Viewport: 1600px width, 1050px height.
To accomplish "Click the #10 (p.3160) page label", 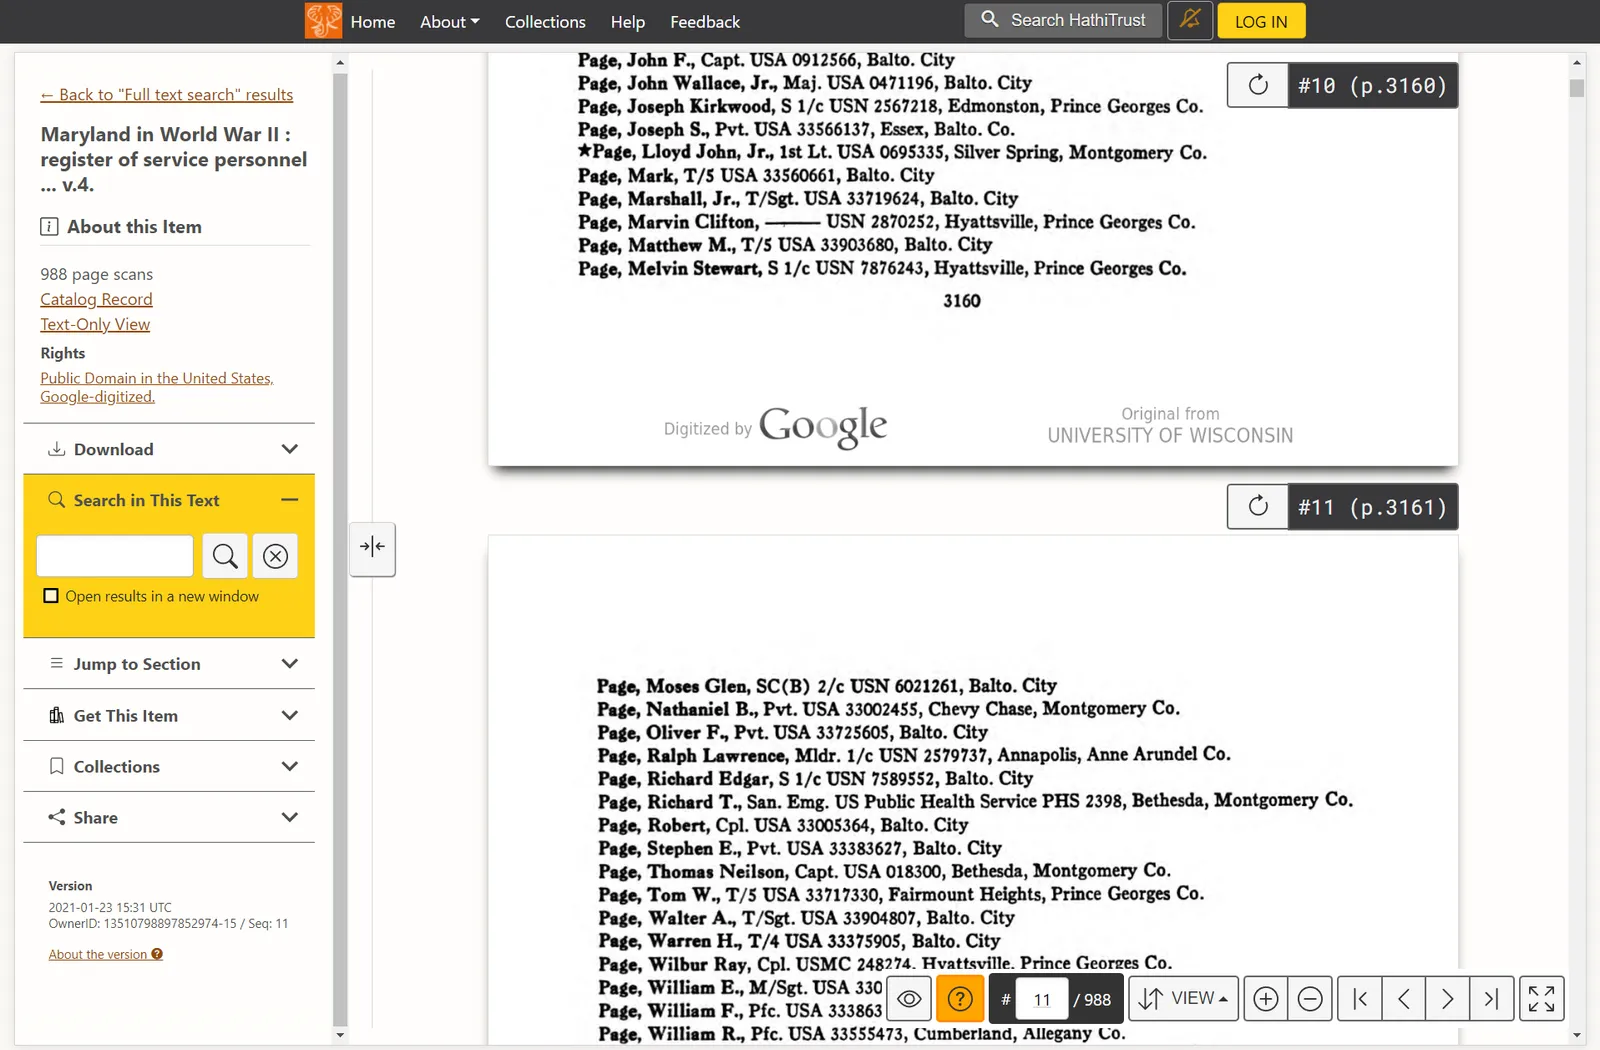I will point(1372,86).
